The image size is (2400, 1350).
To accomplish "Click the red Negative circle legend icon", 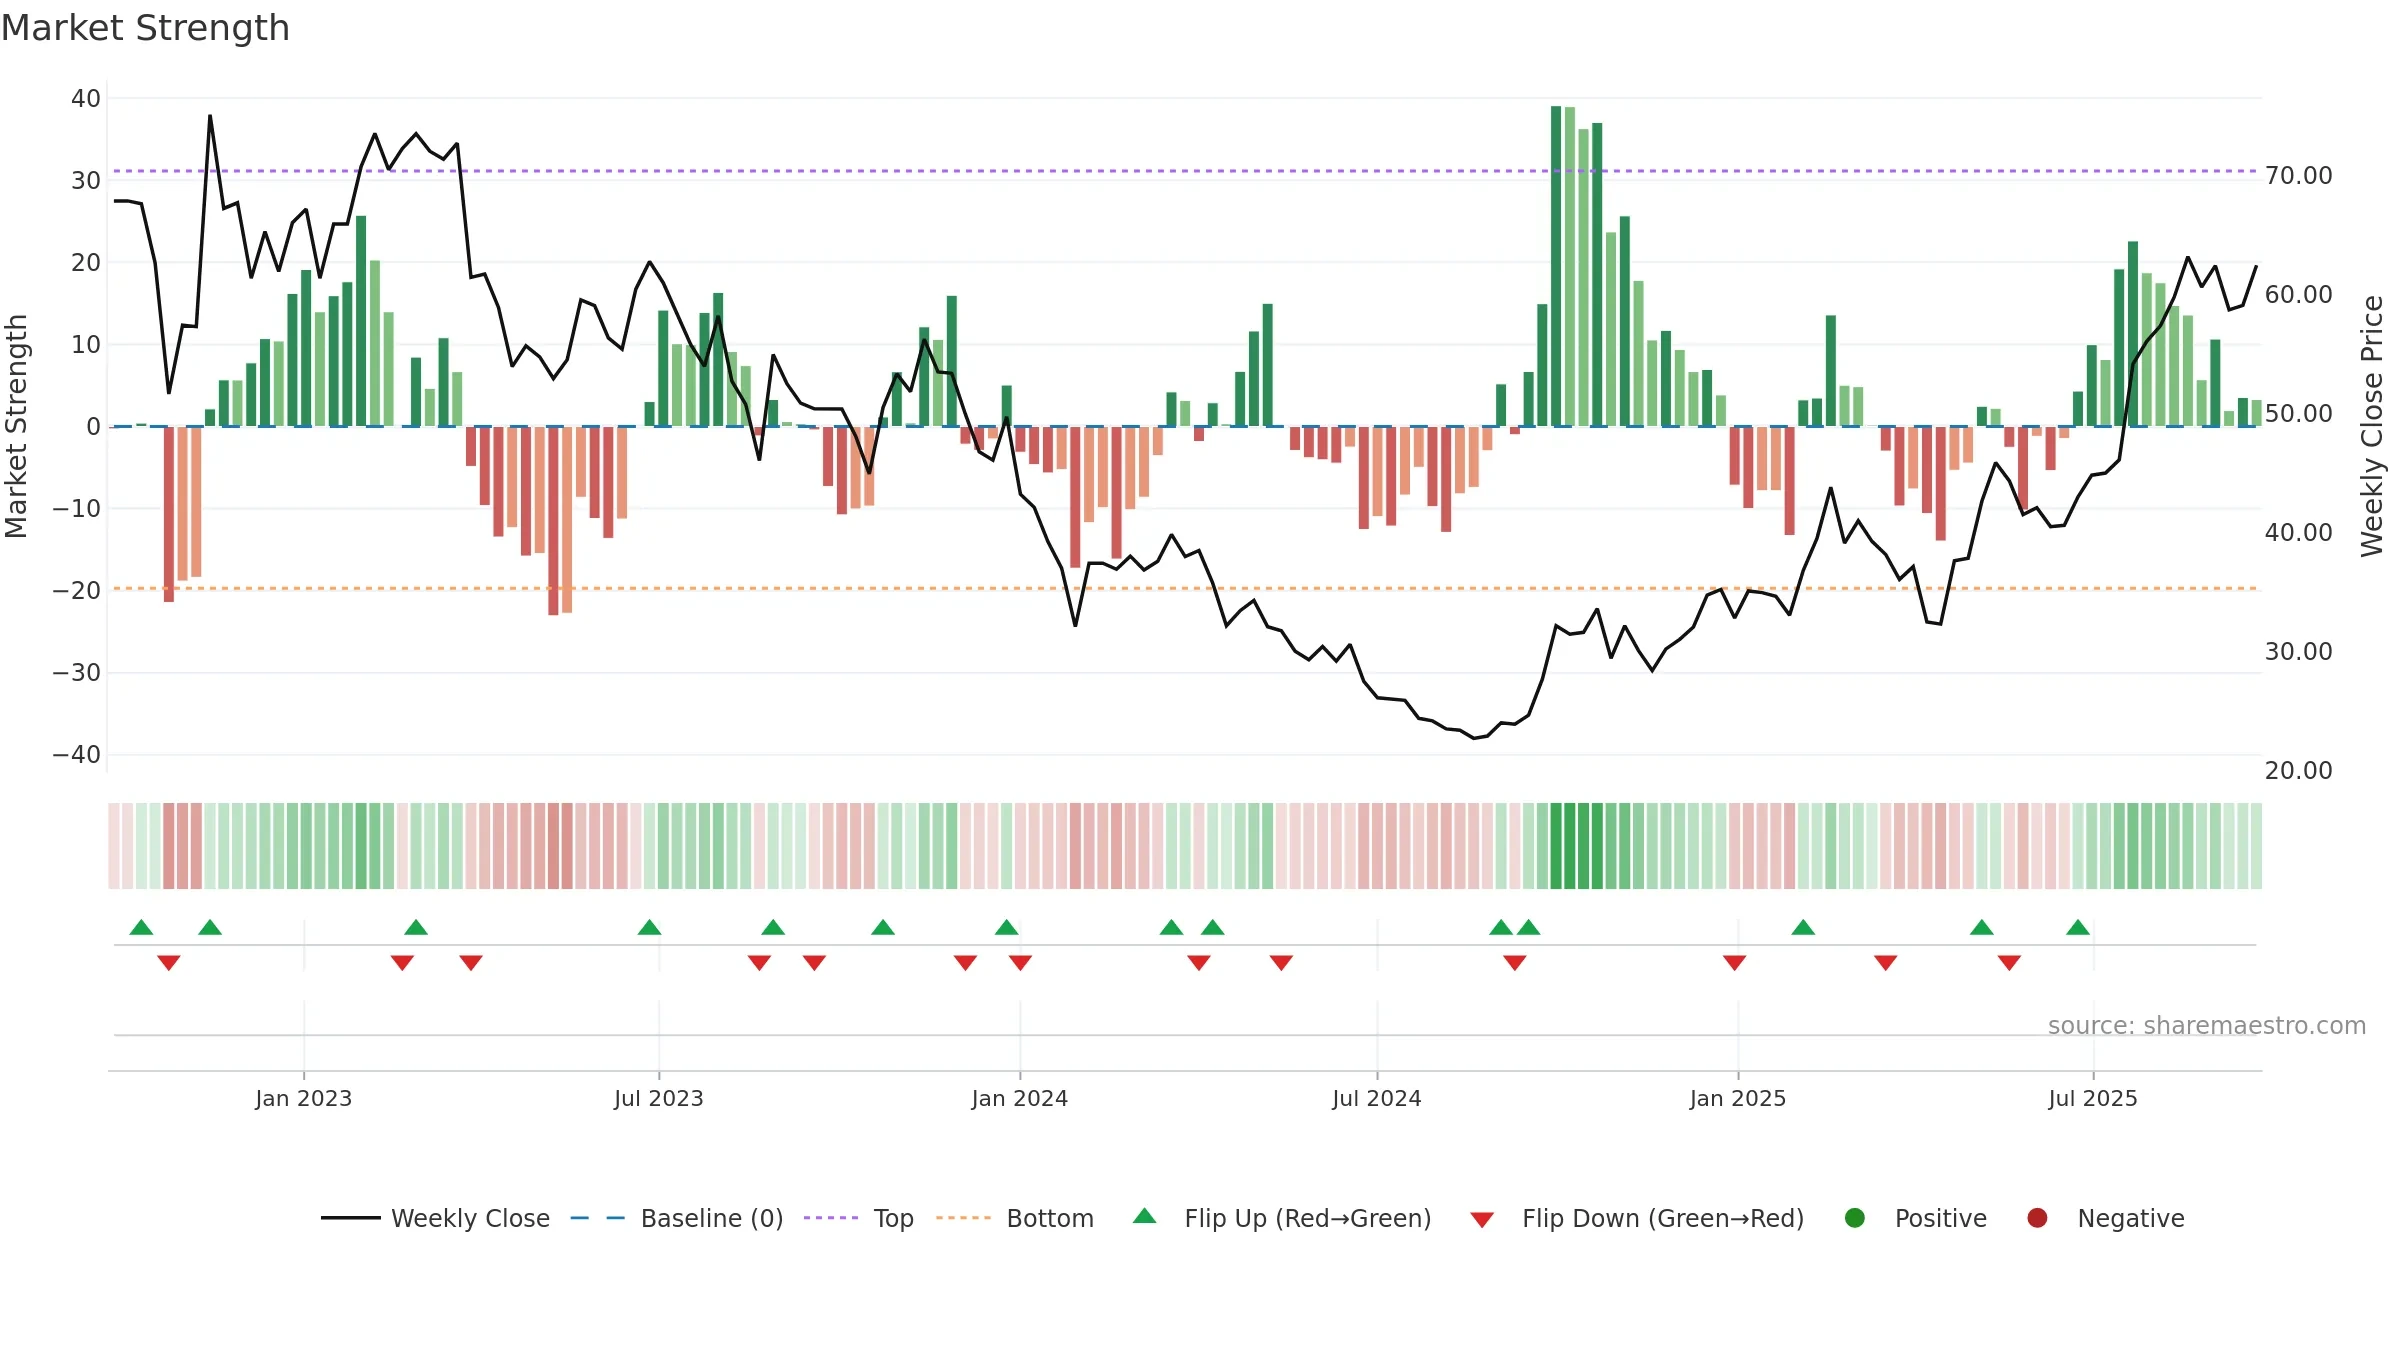I will [x=2037, y=1218].
